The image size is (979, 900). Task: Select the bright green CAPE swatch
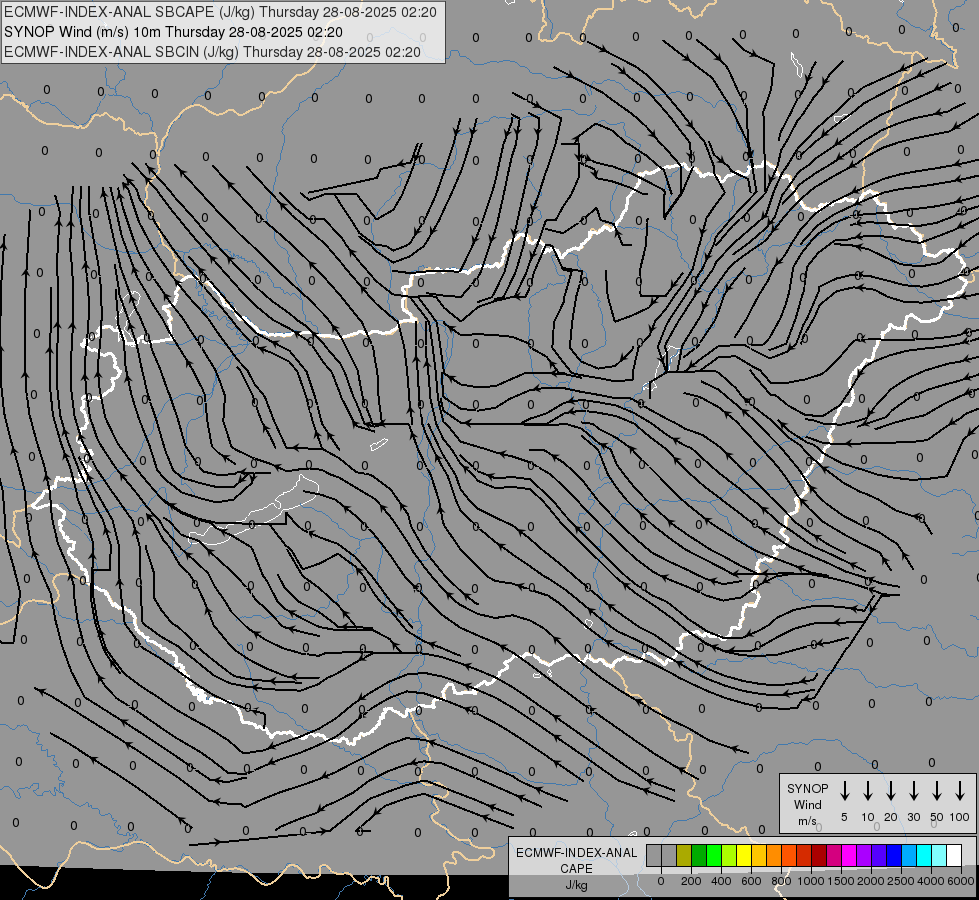[x=714, y=855]
